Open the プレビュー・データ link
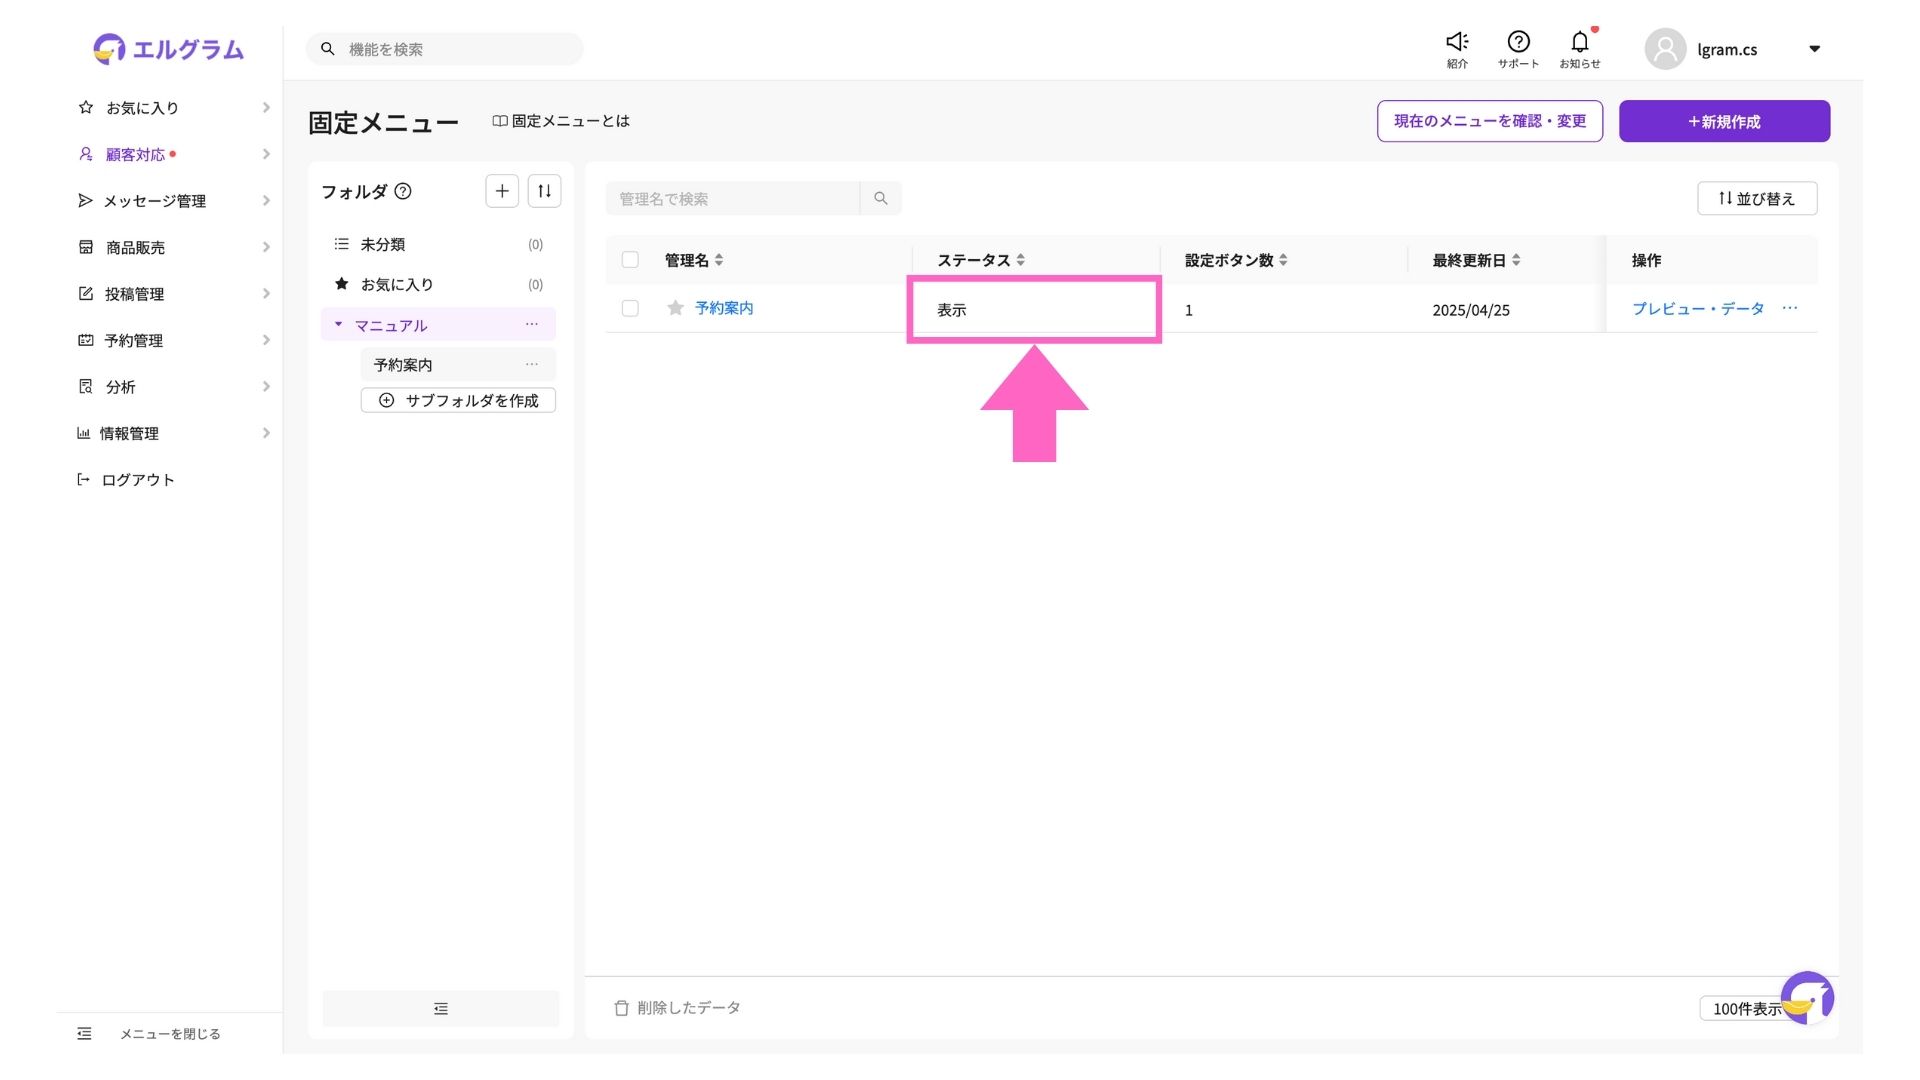Screen dimensions: 1920x1080 pos(1697,309)
